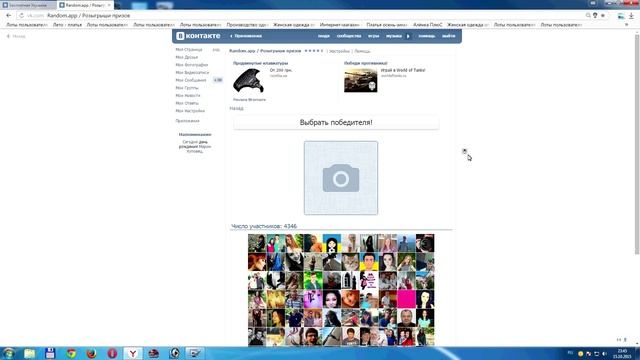640x360 pixels.
Task: Open the 'Платья осень-зима' bookmark
Action: click(x=387, y=25)
